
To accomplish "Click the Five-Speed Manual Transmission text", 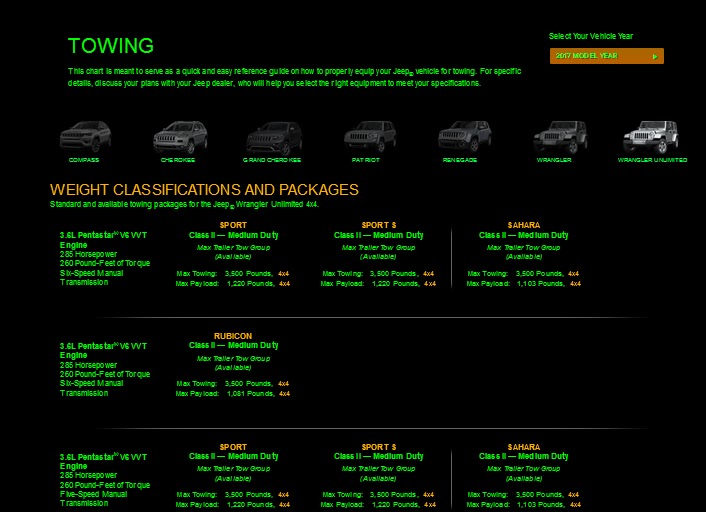I will [x=94, y=498].
